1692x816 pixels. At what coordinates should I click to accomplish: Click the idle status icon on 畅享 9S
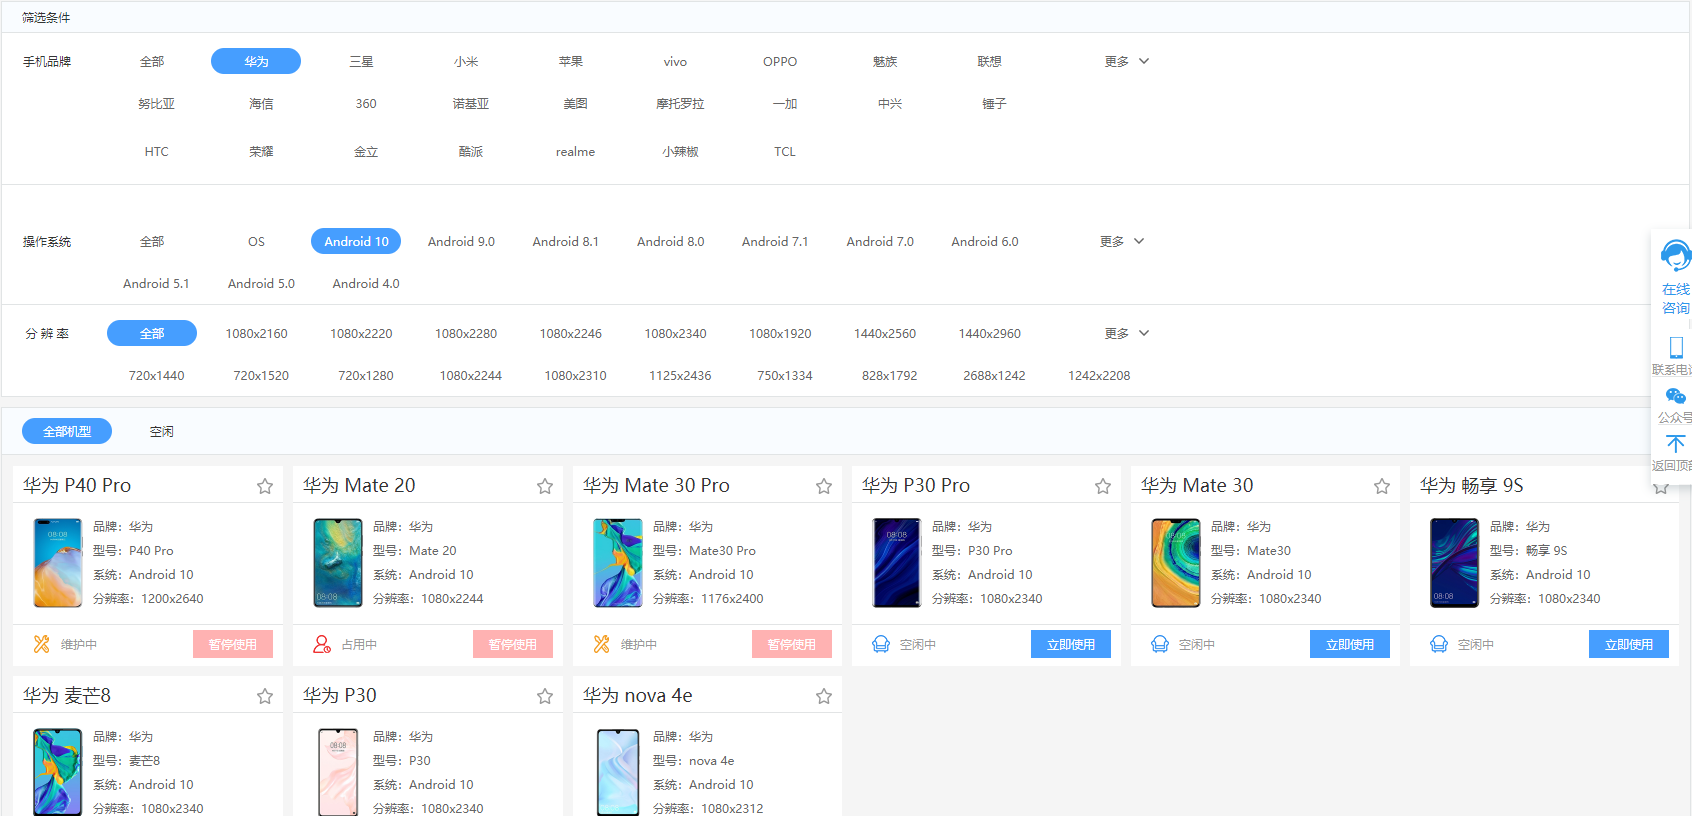click(1439, 644)
